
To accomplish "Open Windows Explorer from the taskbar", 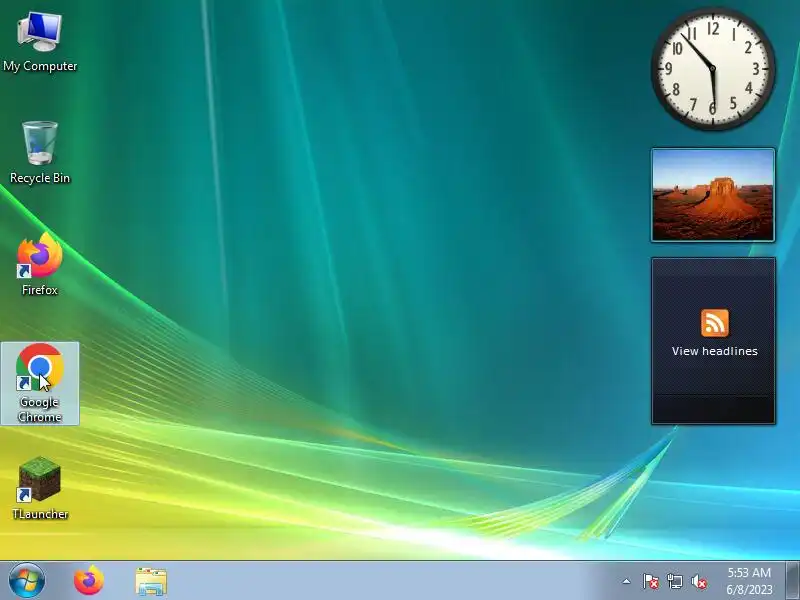I will click(x=151, y=582).
